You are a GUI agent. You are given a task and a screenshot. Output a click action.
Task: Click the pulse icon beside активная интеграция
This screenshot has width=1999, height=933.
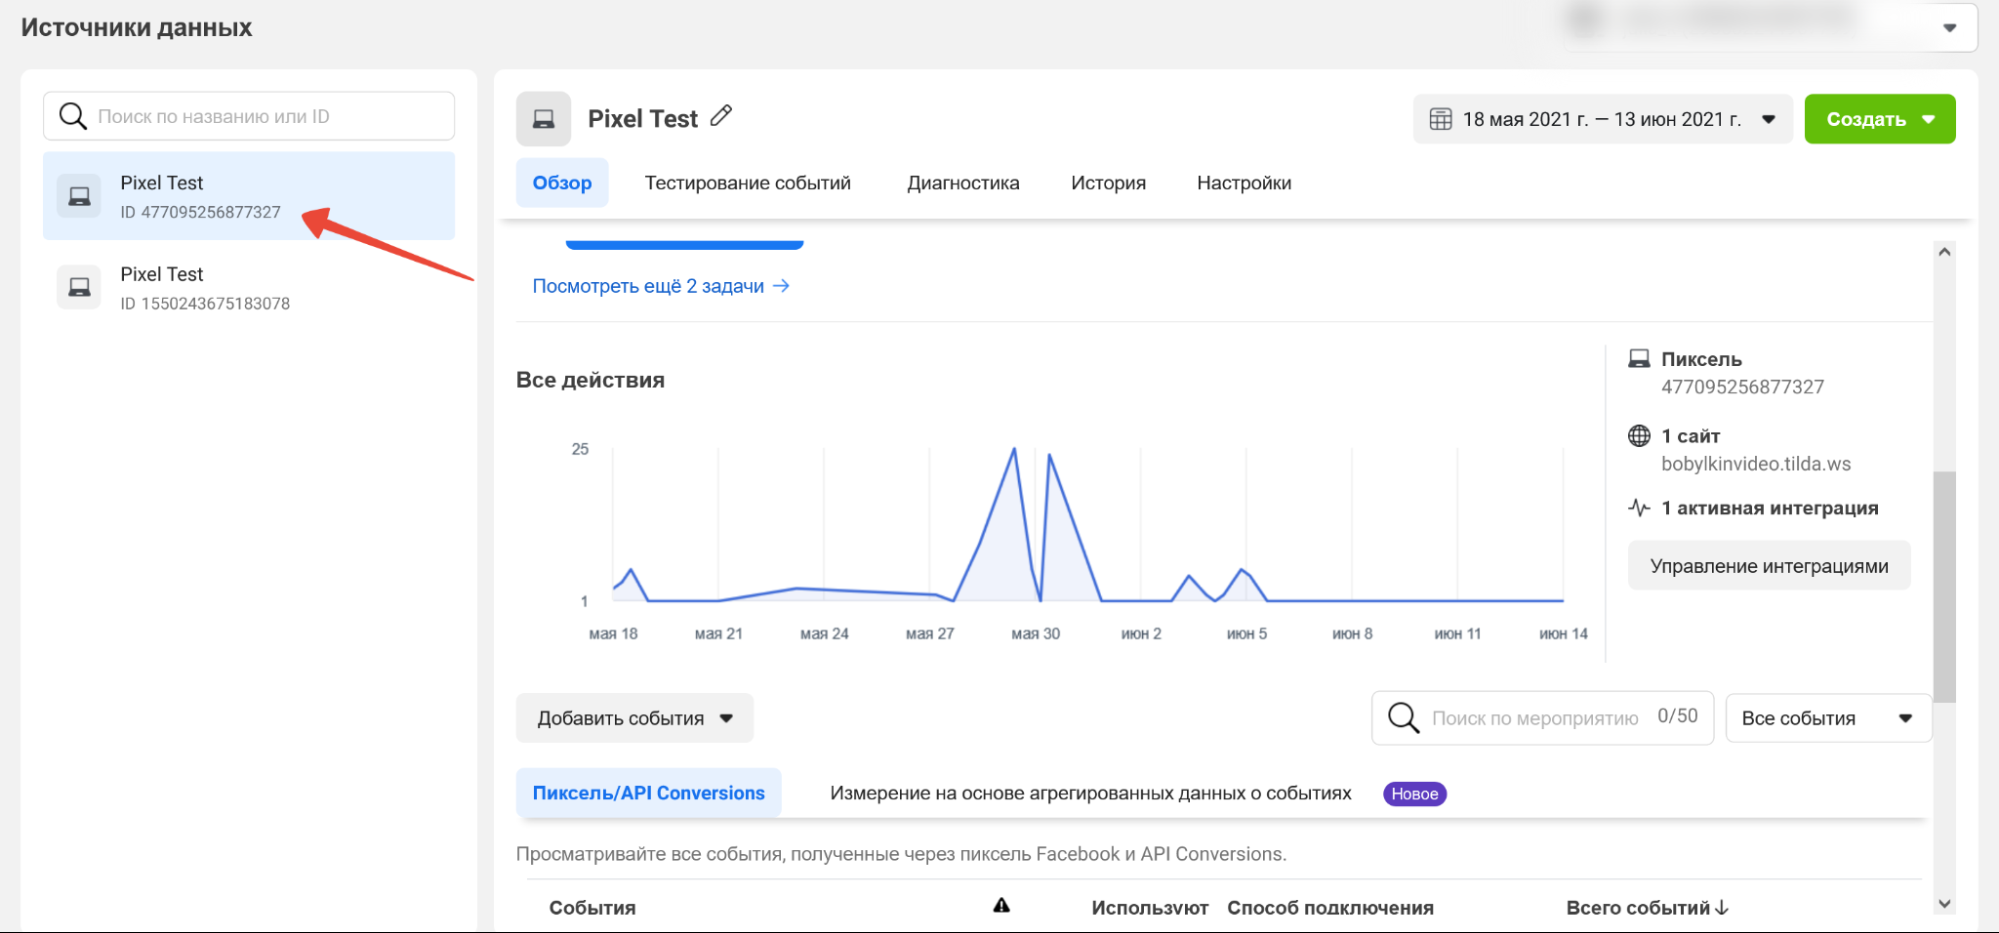pyautogui.click(x=1639, y=508)
